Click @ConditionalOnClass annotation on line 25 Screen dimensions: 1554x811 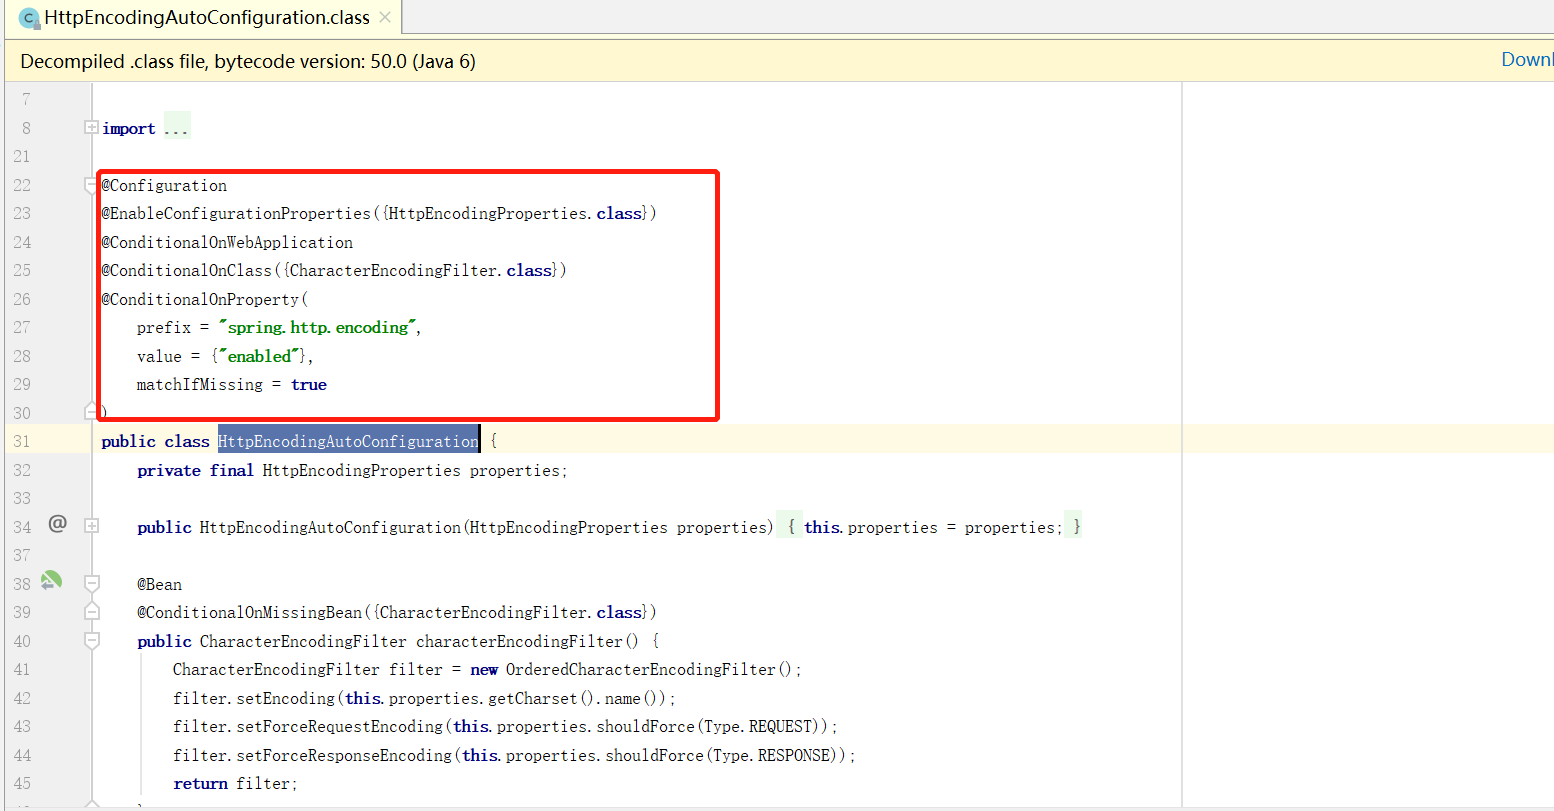[187, 271]
